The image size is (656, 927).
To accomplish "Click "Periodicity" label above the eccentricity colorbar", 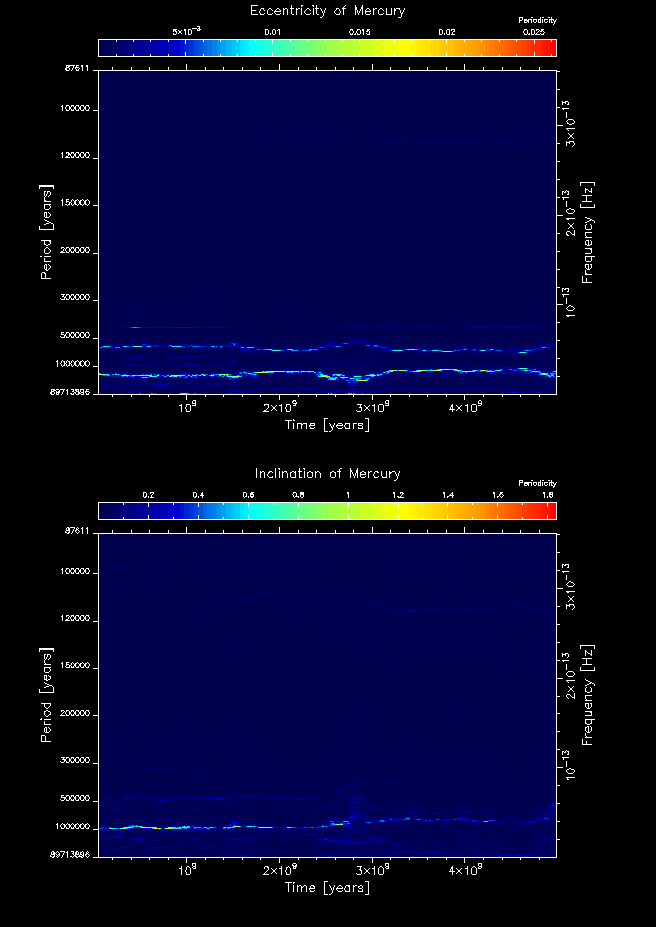I will pyautogui.click(x=537, y=20).
